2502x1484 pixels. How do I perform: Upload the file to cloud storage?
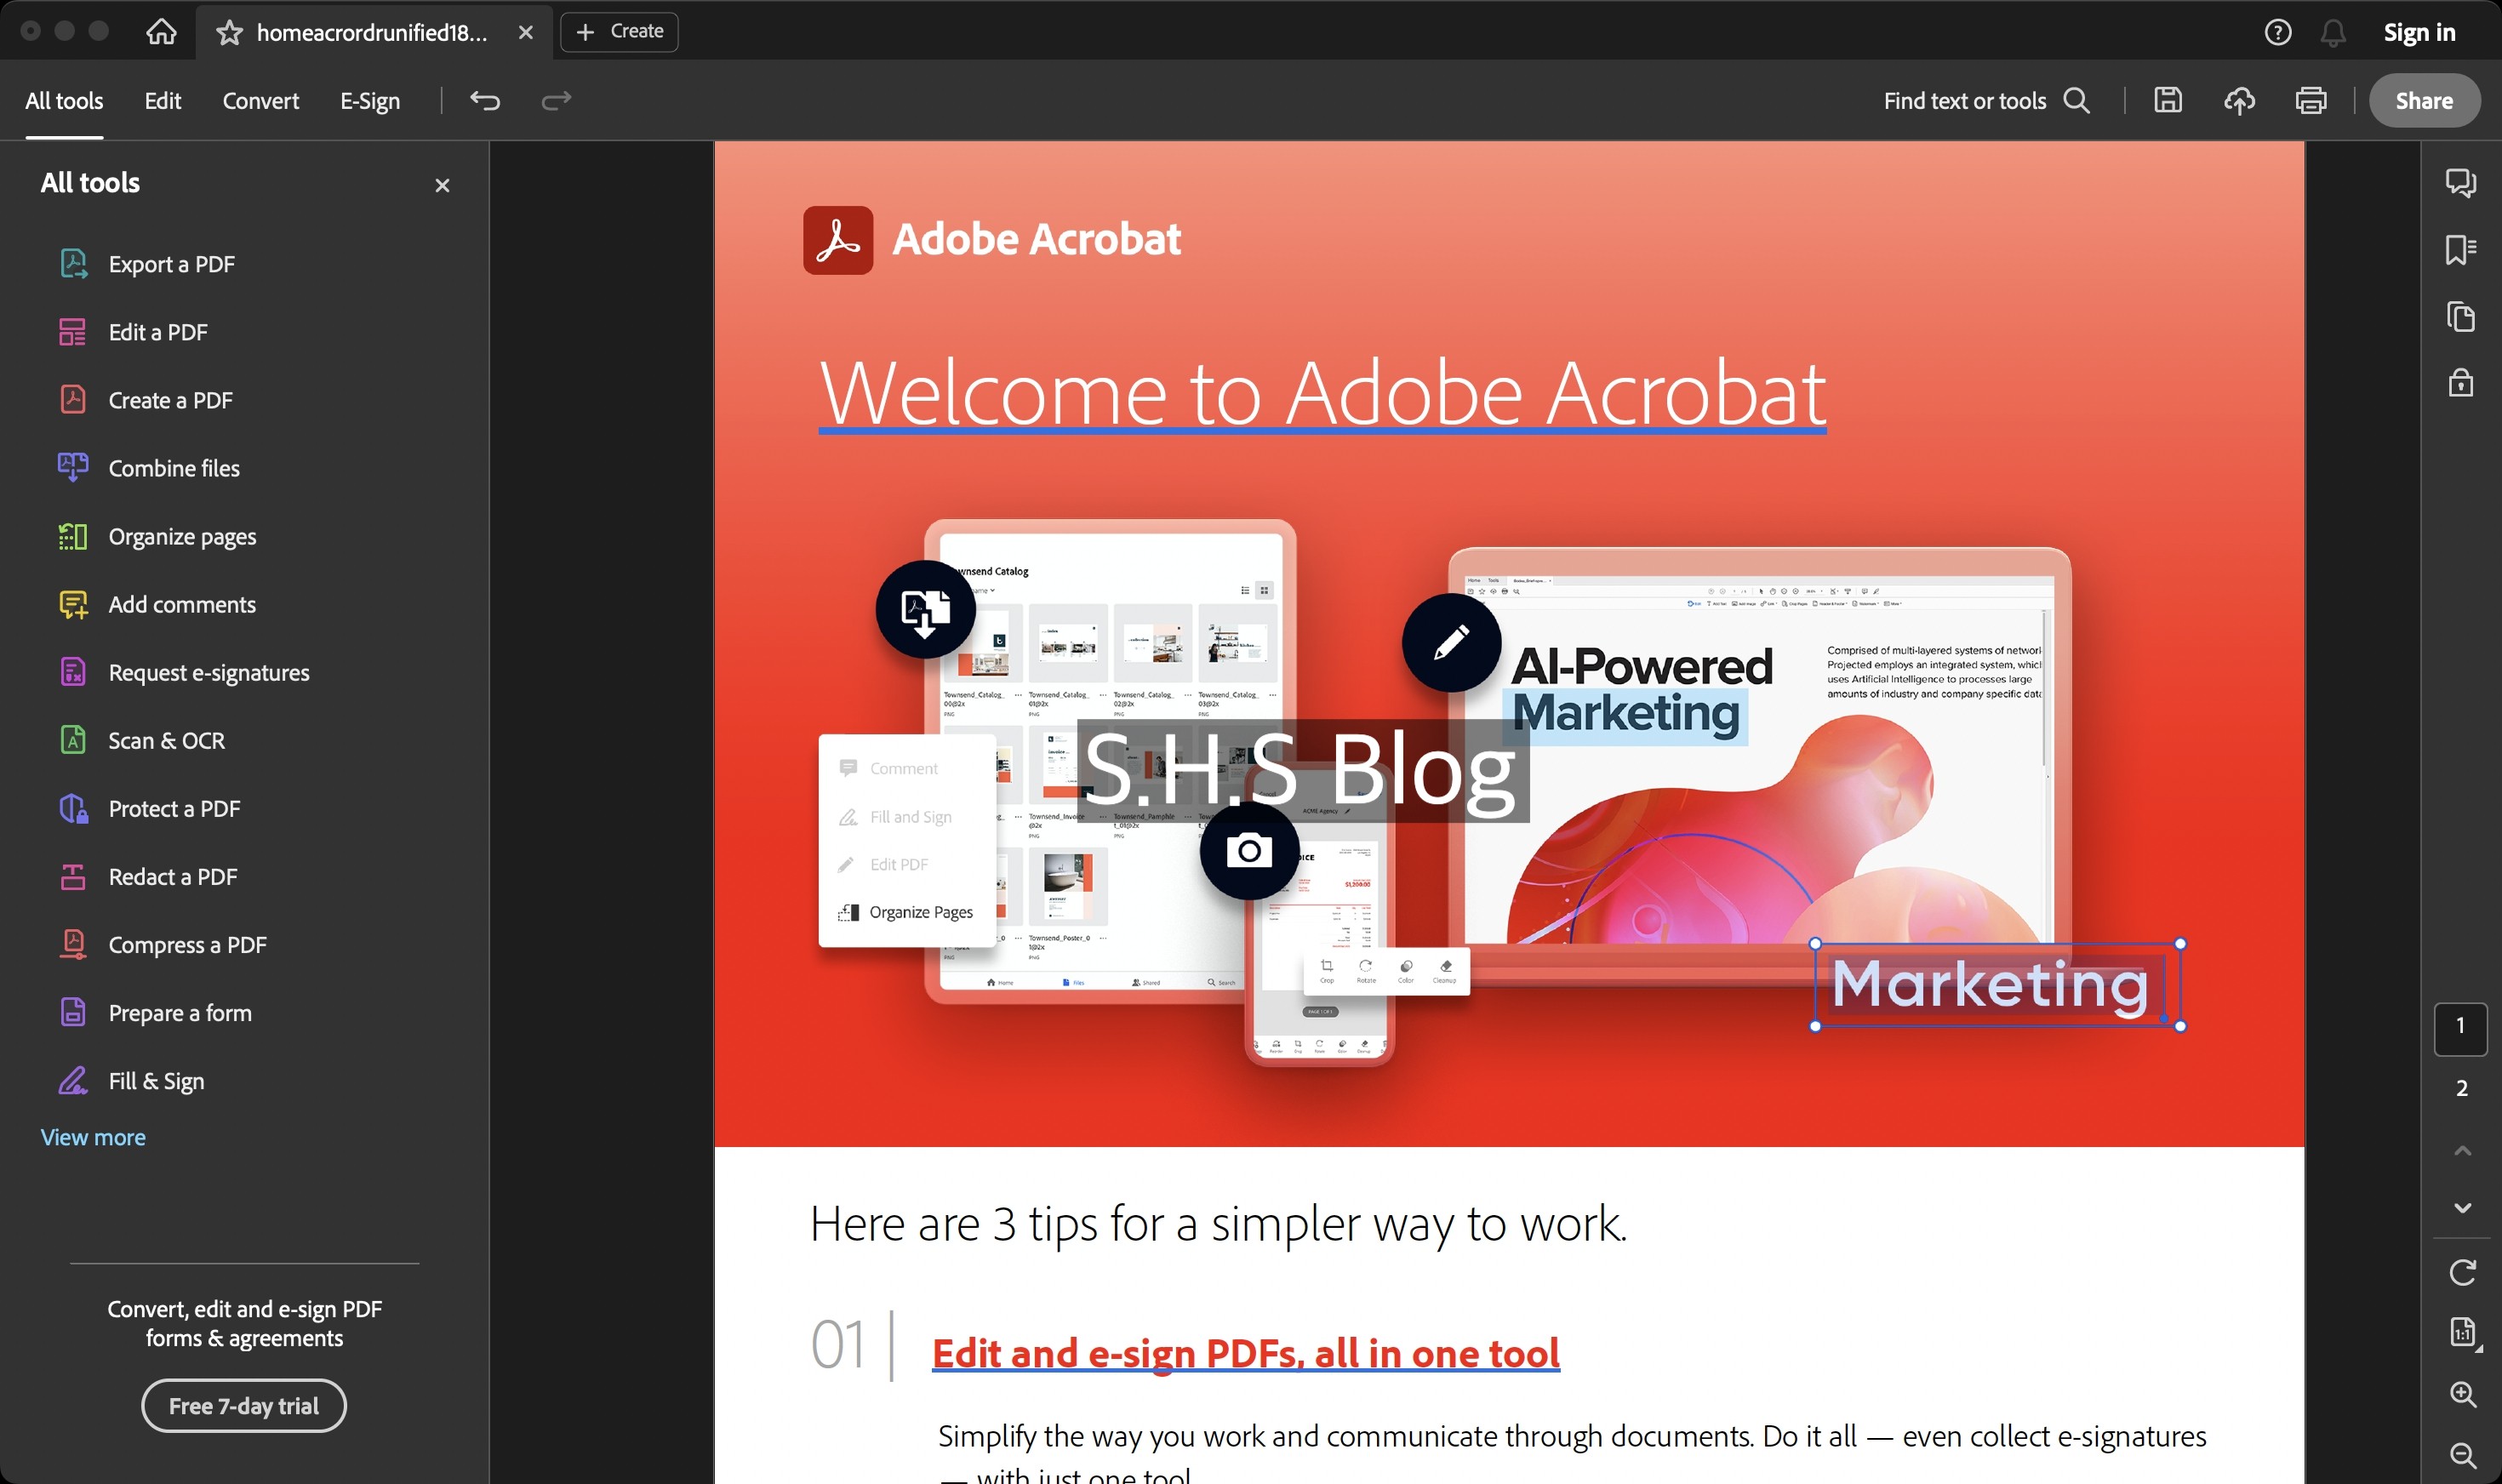pyautogui.click(x=2239, y=100)
